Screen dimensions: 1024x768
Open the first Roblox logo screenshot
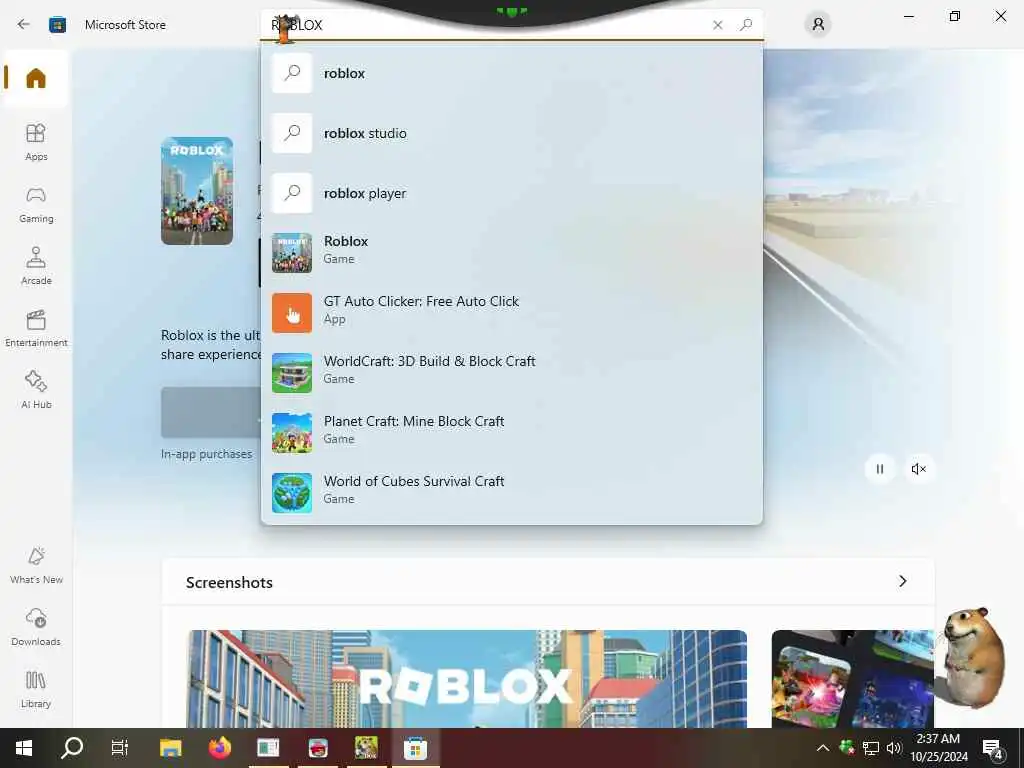(467, 679)
